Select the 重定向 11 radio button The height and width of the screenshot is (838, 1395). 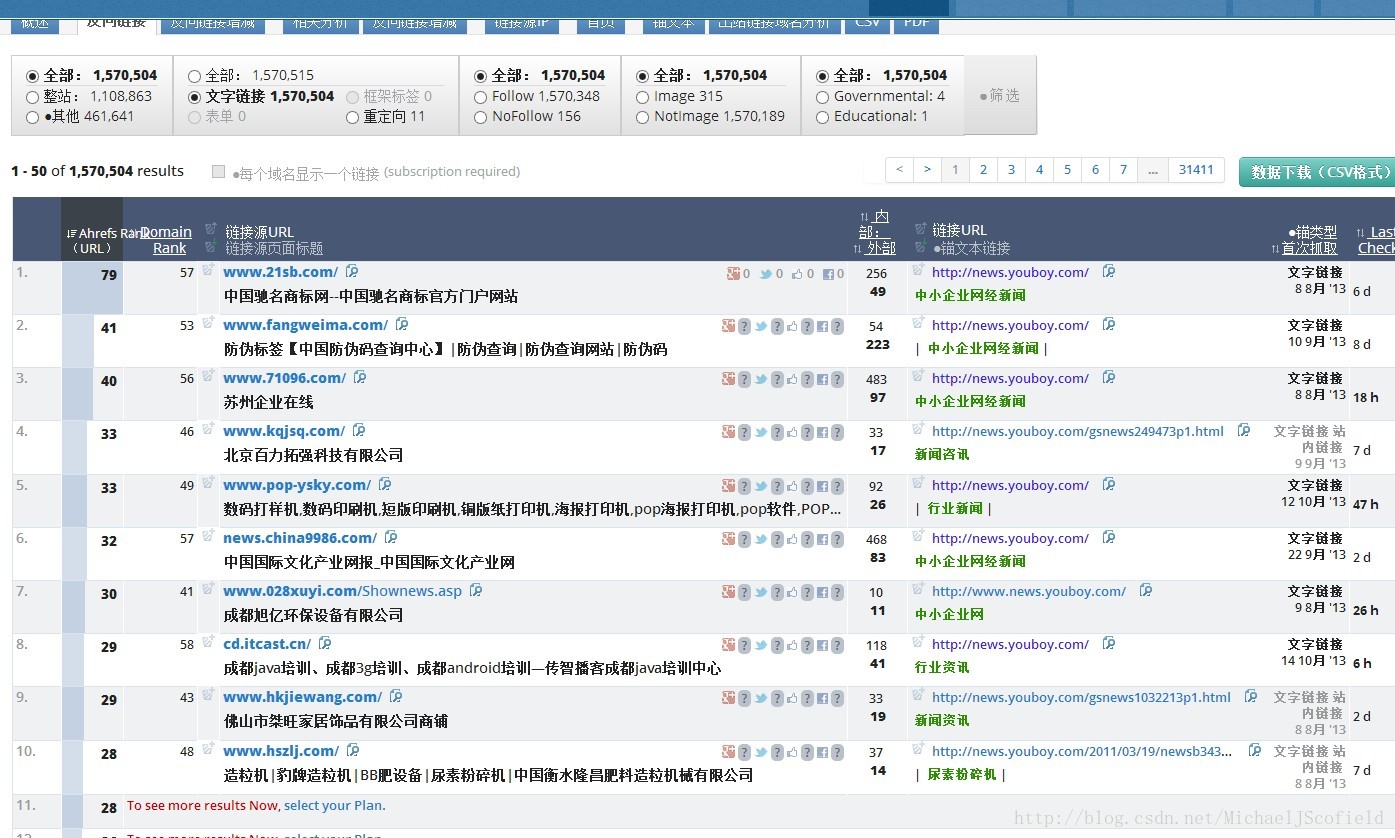[x=352, y=117]
